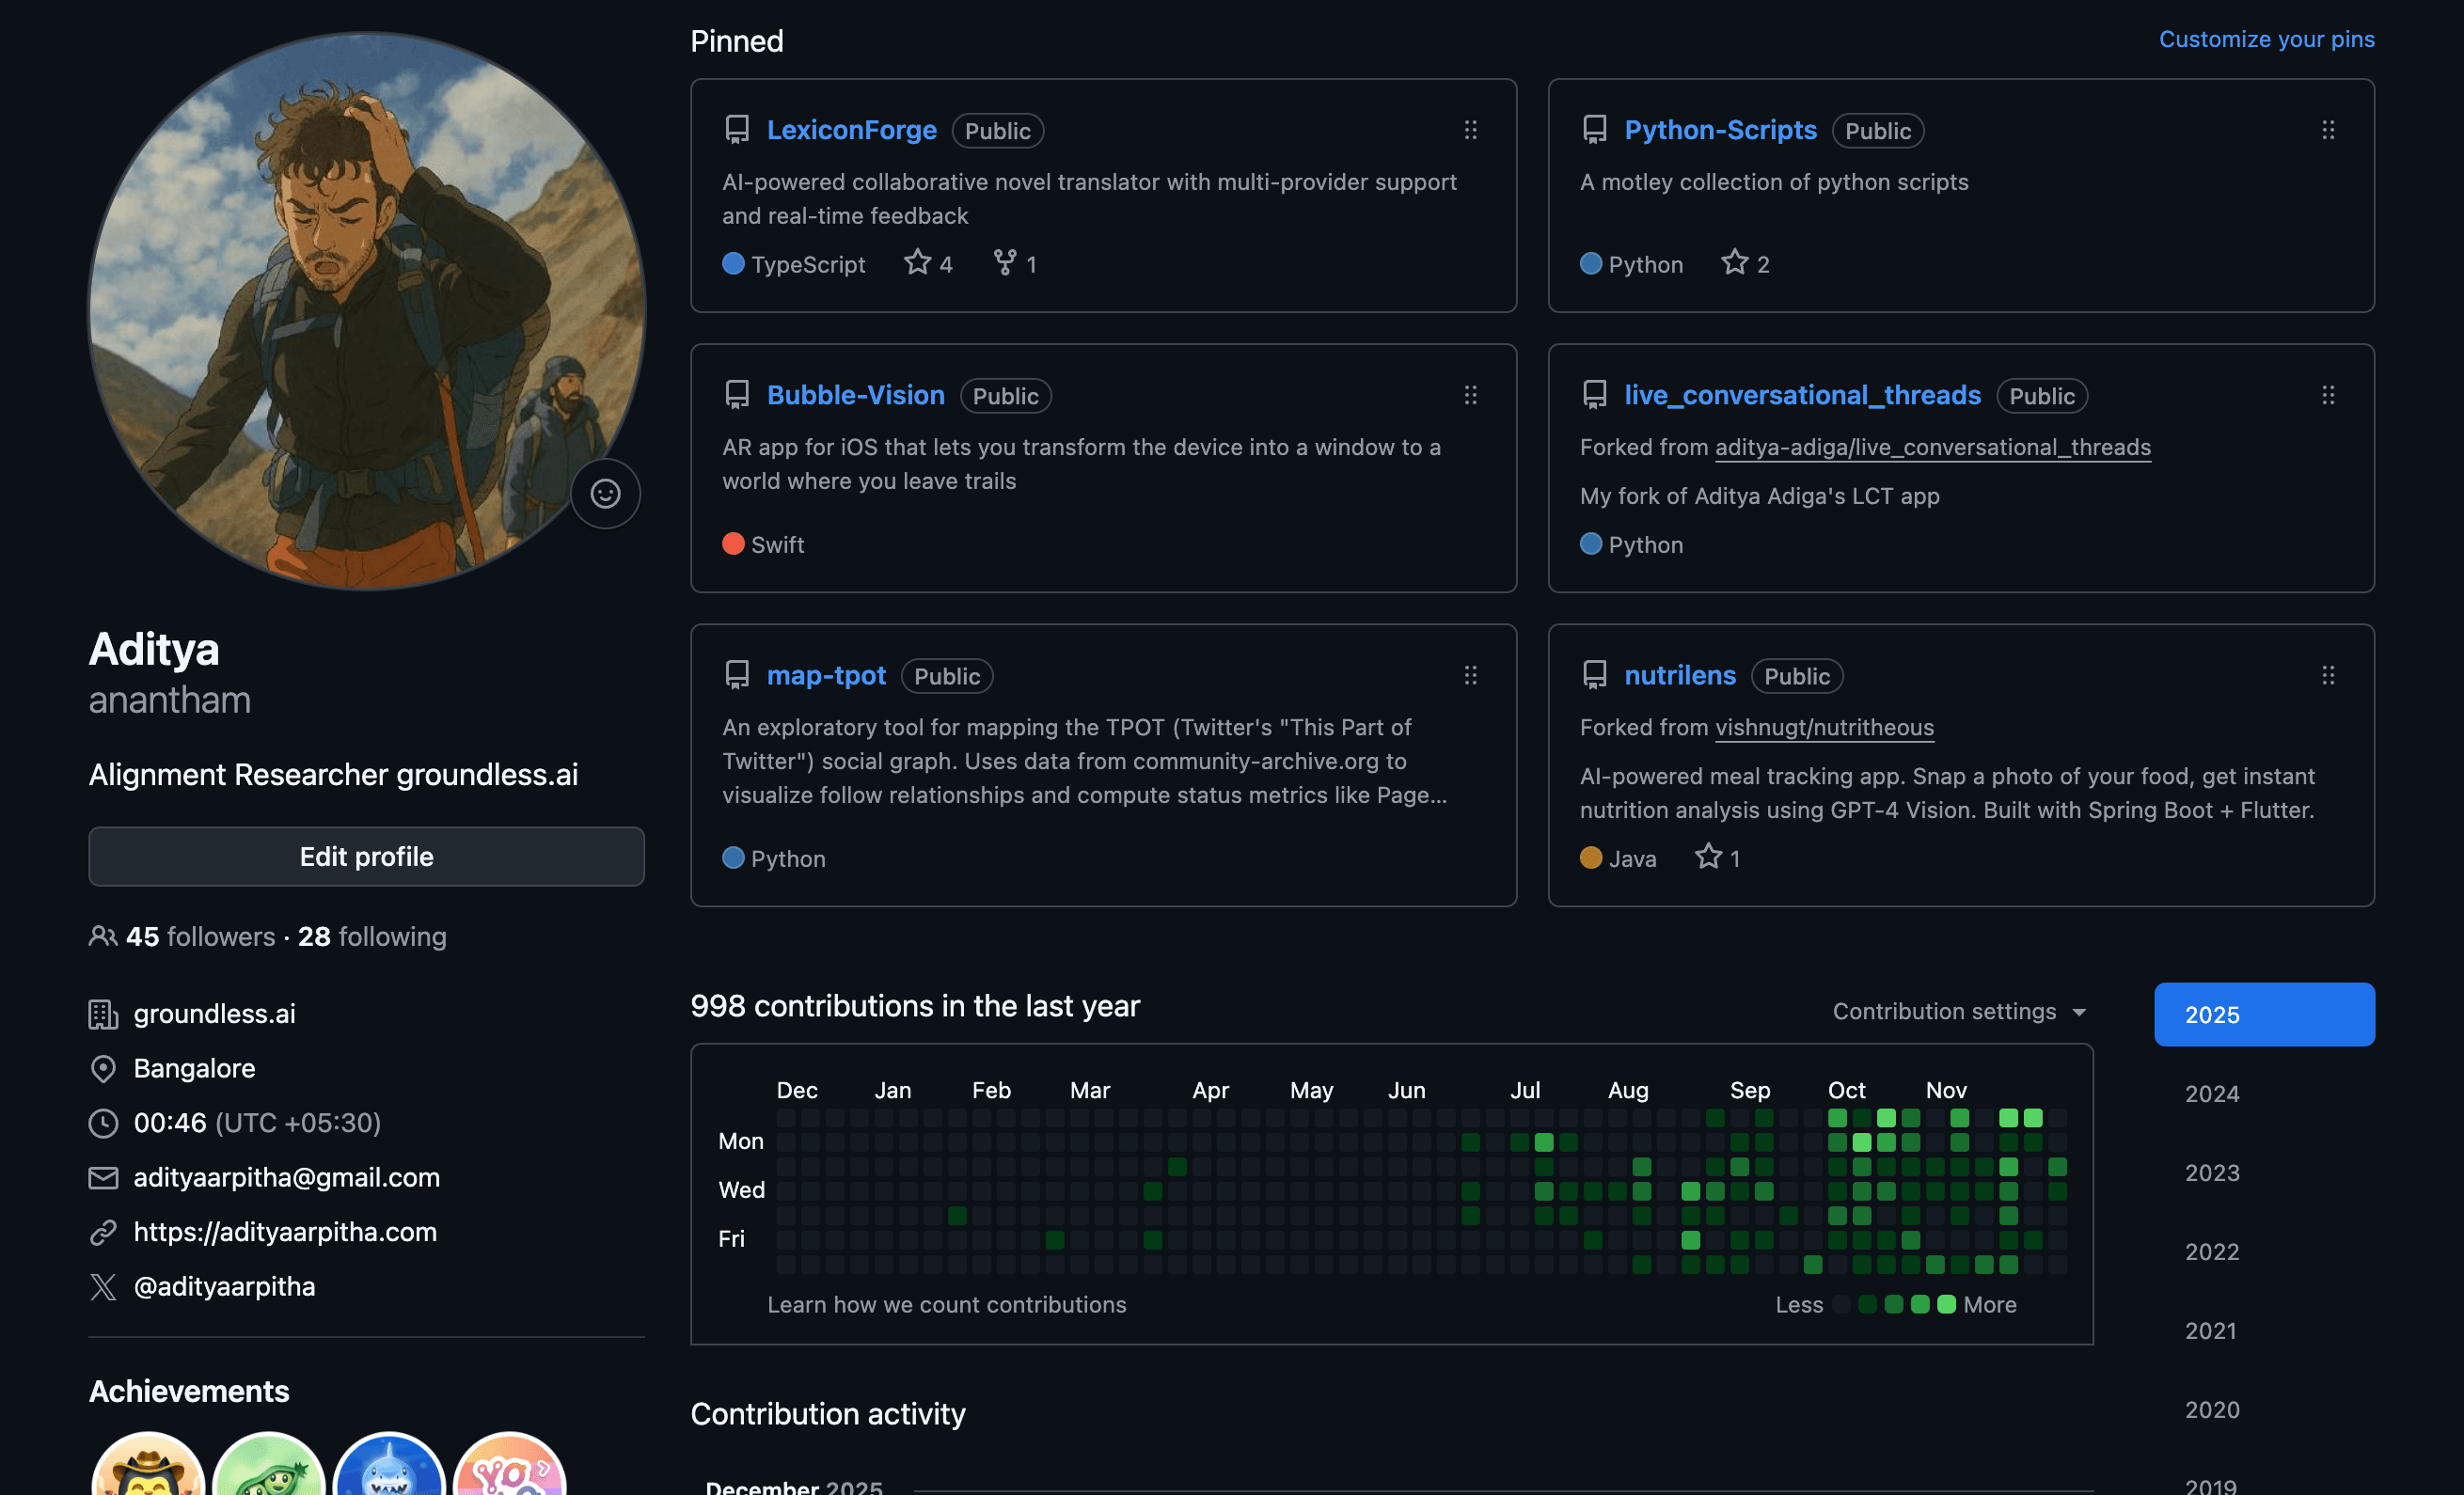This screenshot has width=2464, height=1495.
Task: Click the fork icon on LexiconForge
Action: [x=1004, y=263]
